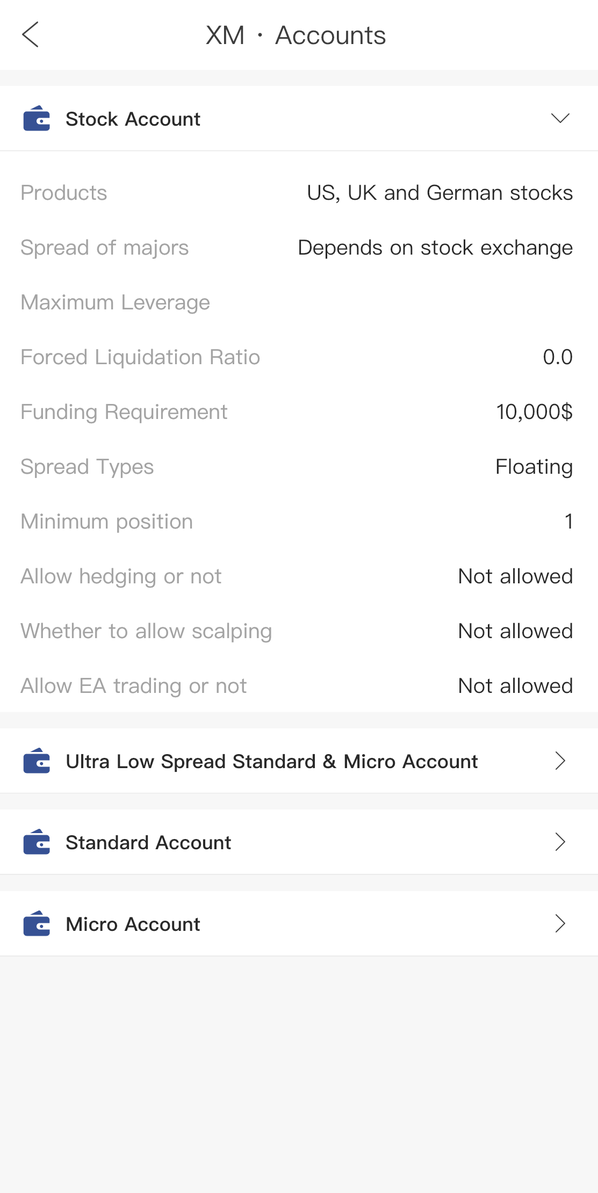Screen dimensions: 598x1193
Task: Click the Depends on stock exchange value
Action: click(x=435, y=248)
